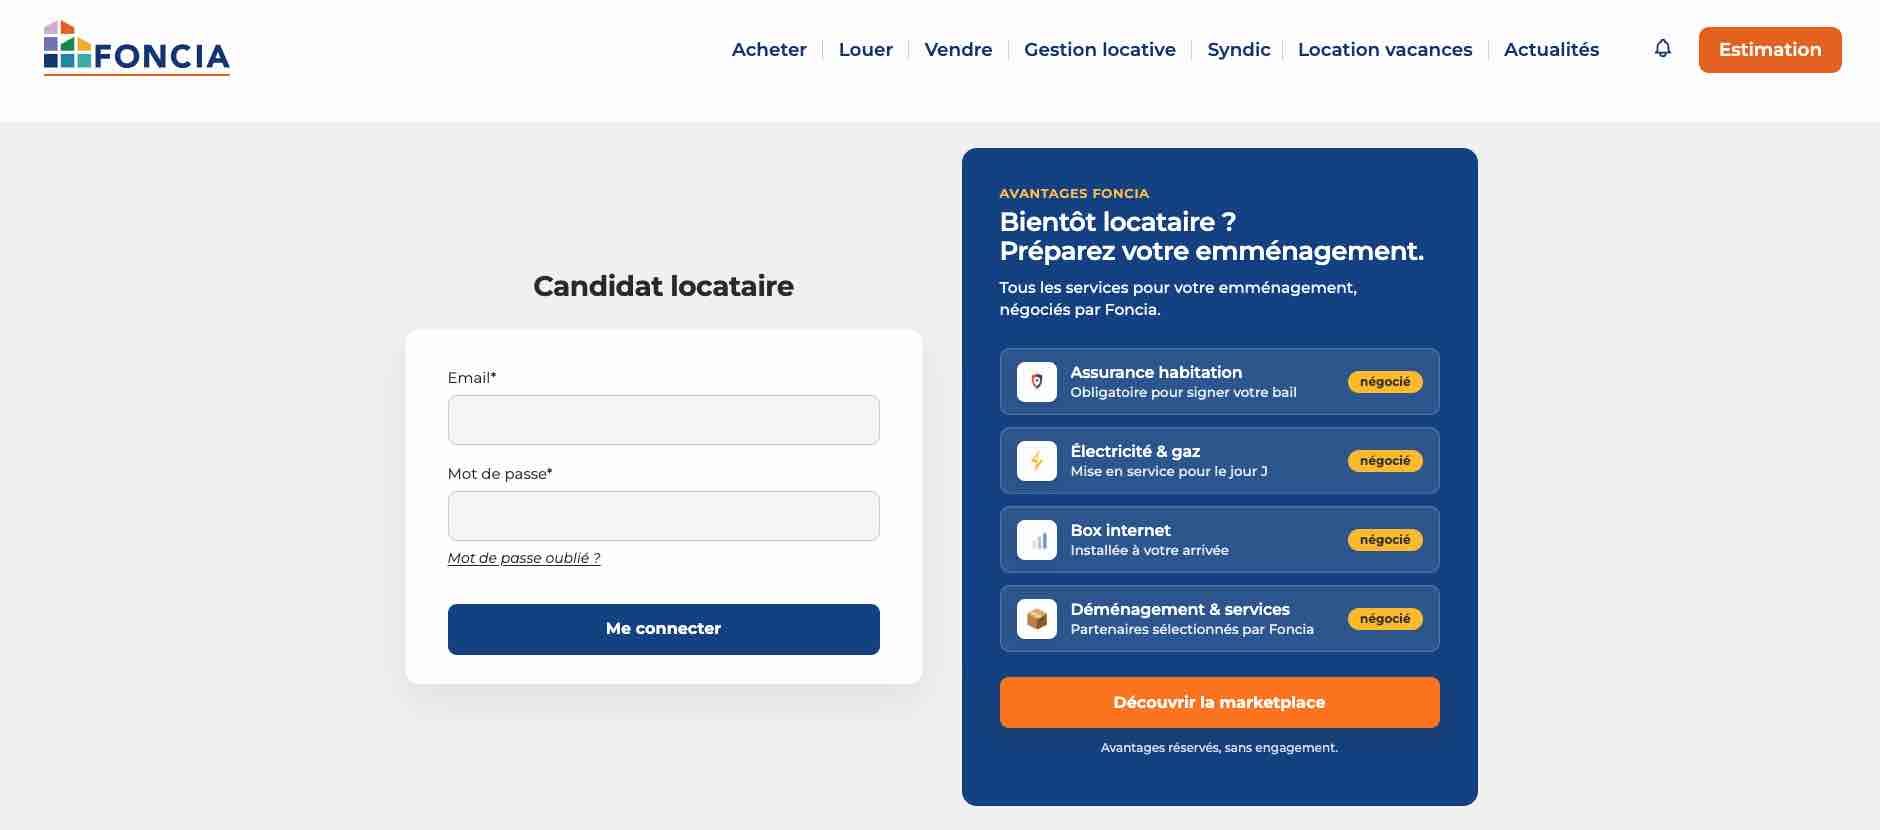Open the notifications bell icon
Viewport: 1880px width, 830px height.
click(1662, 48)
